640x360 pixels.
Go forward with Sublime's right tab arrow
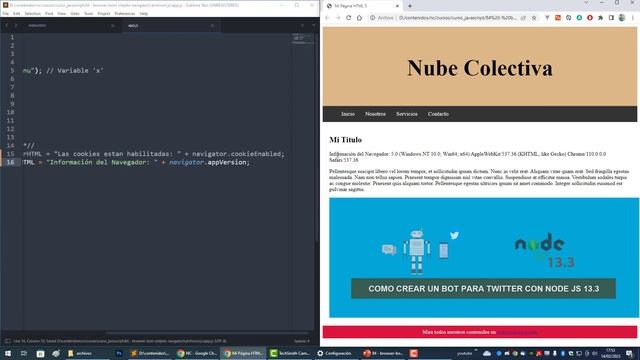click(16, 25)
